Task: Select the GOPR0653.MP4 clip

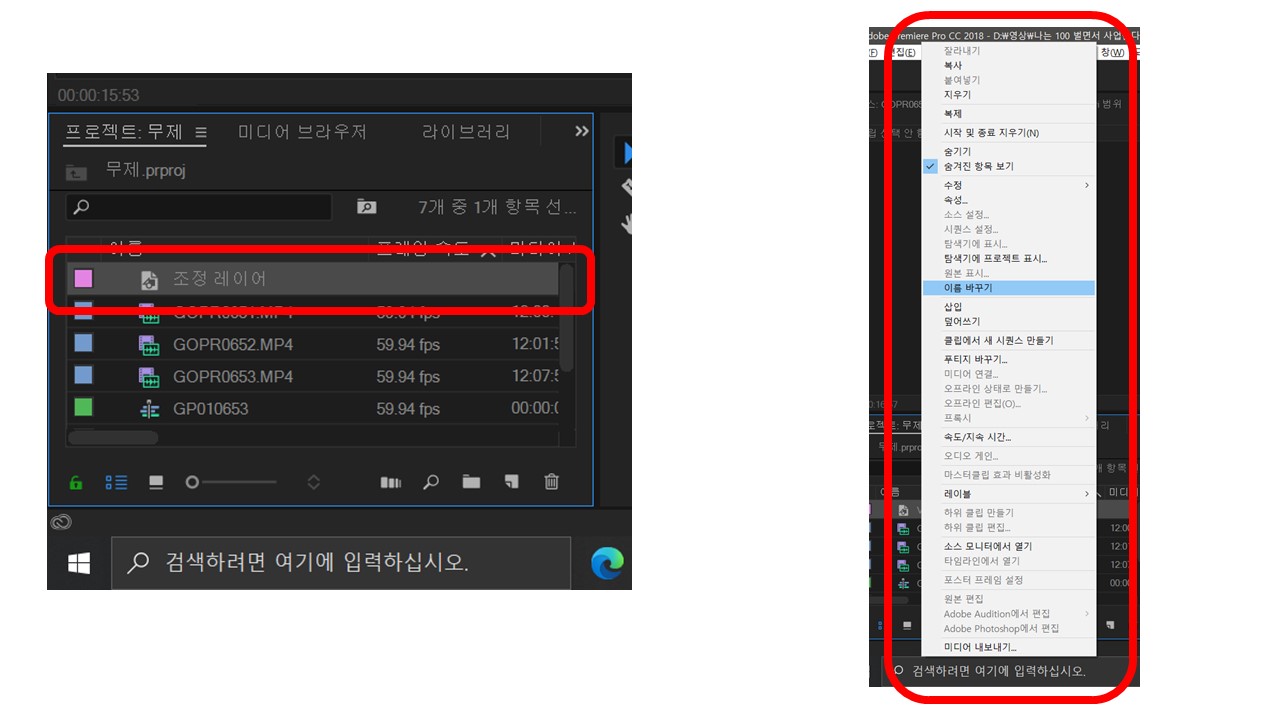Action: click(233, 377)
